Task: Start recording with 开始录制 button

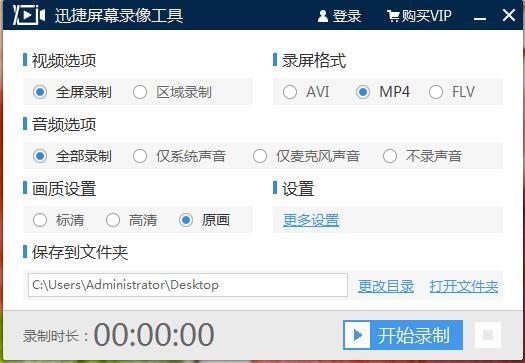Action: point(403,335)
